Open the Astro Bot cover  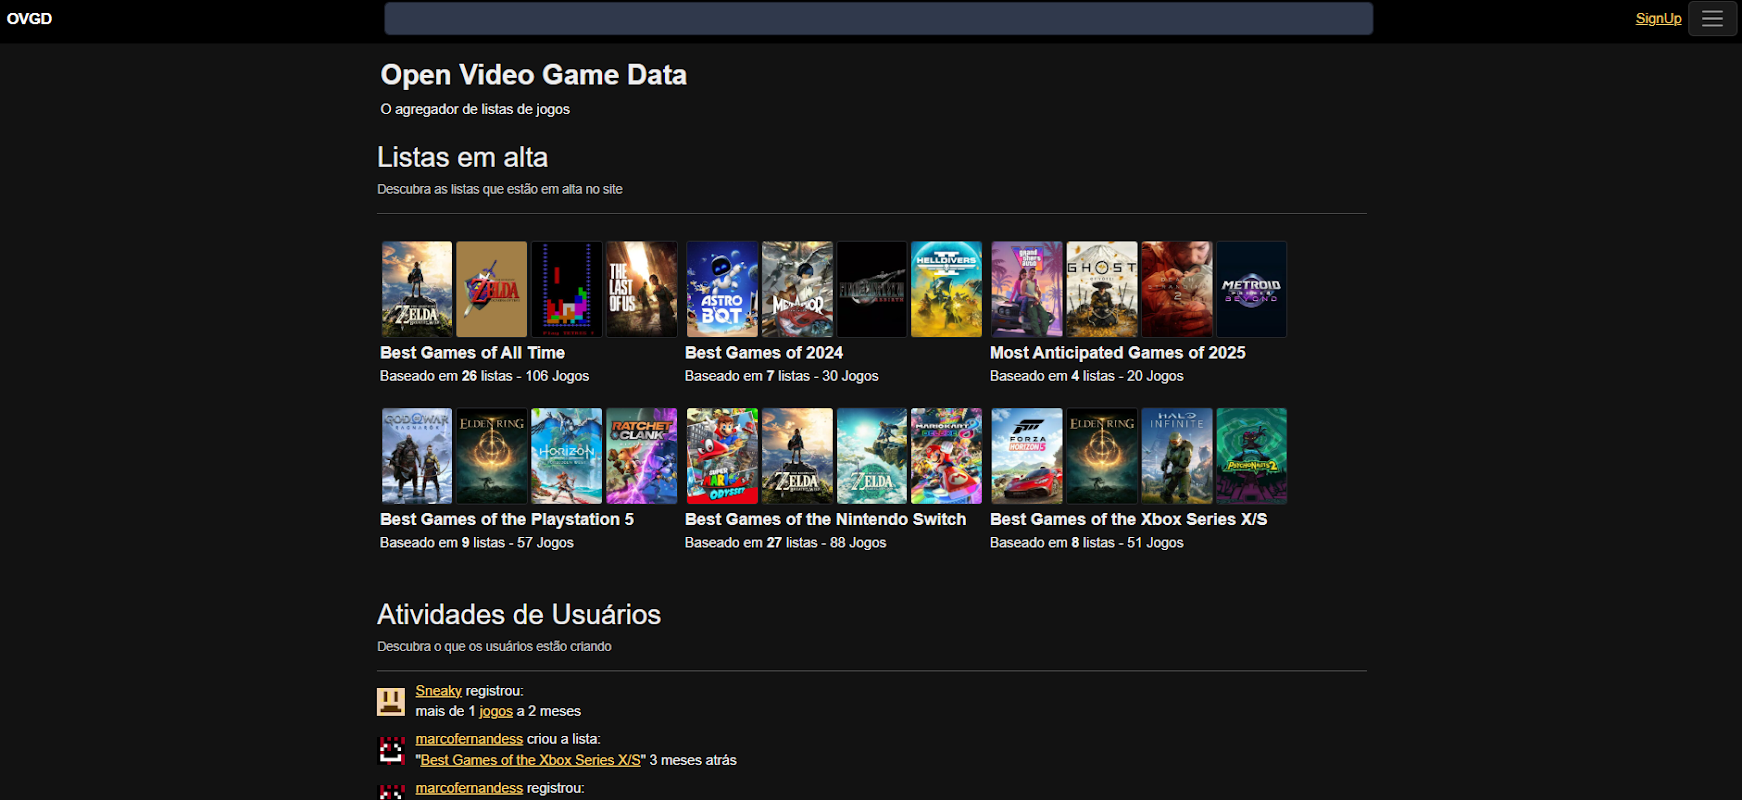pyautogui.click(x=722, y=289)
